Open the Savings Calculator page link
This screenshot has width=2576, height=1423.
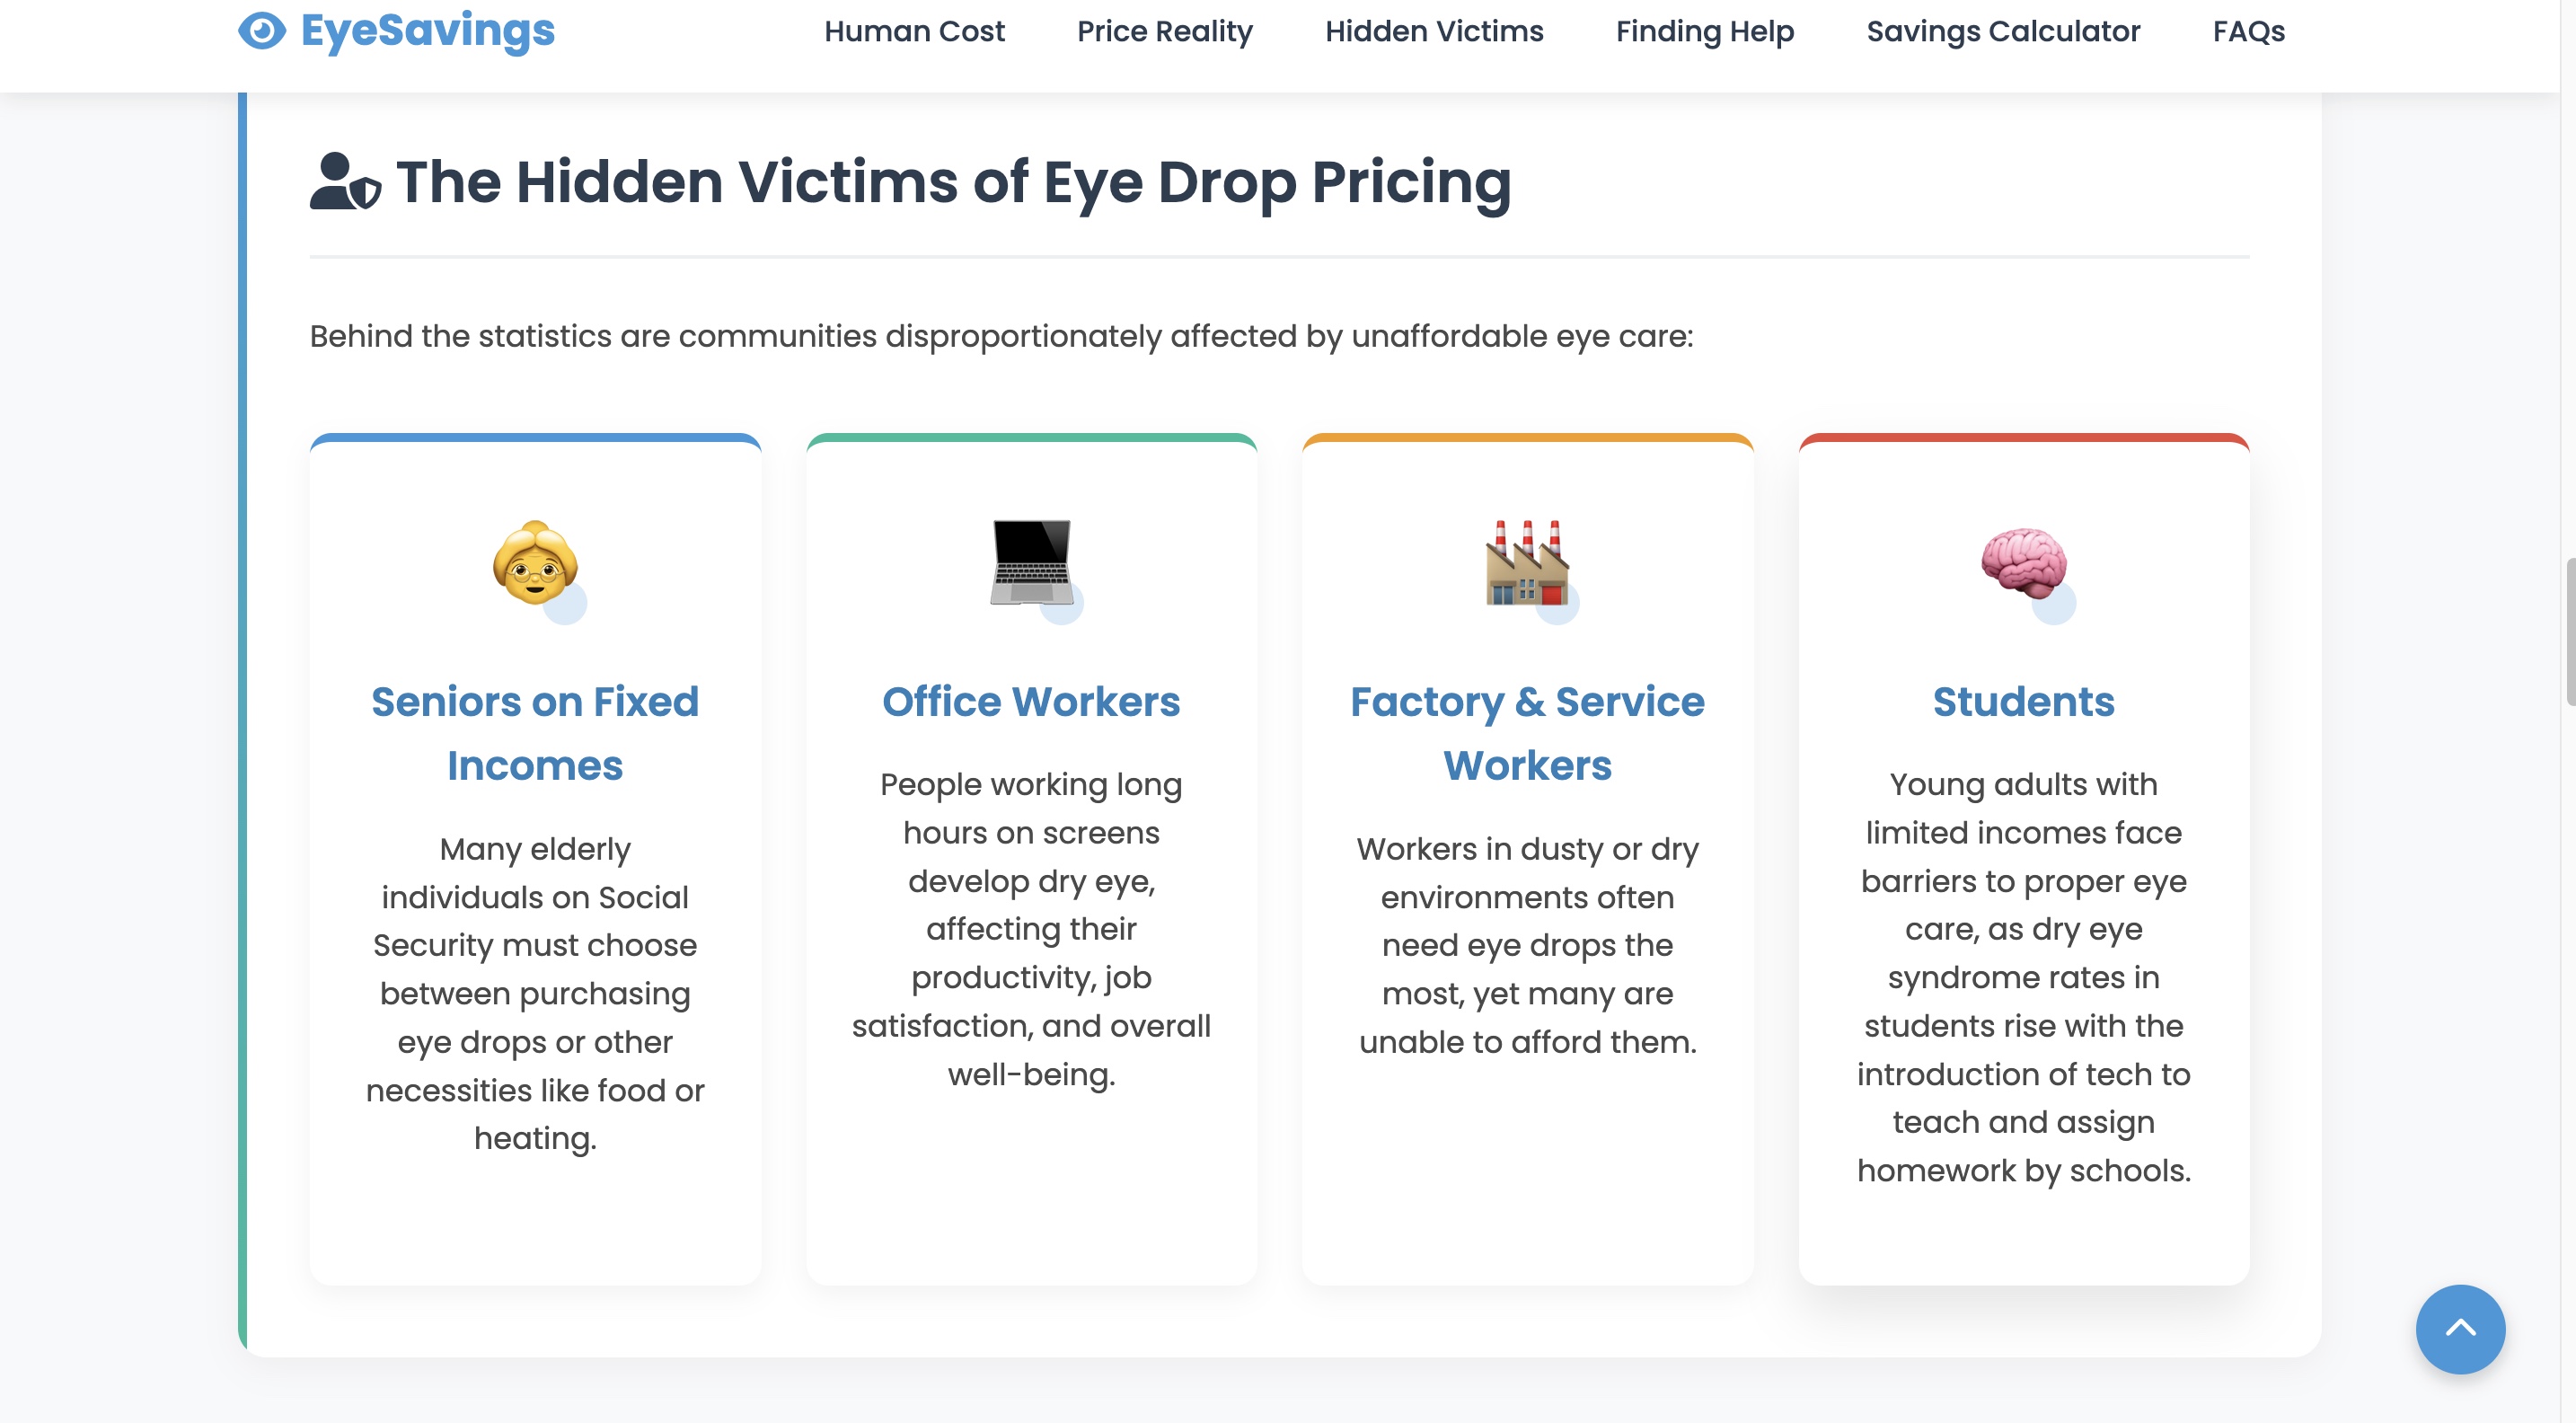tap(2003, 32)
